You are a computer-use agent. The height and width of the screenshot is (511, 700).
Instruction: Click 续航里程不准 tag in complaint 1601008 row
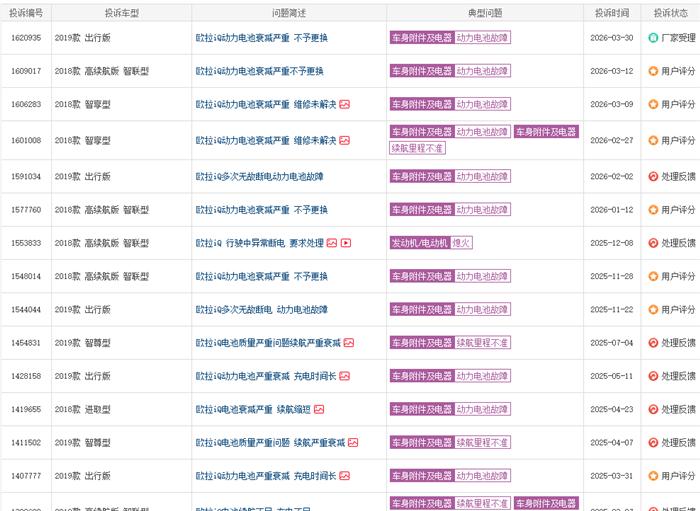tap(420, 148)
